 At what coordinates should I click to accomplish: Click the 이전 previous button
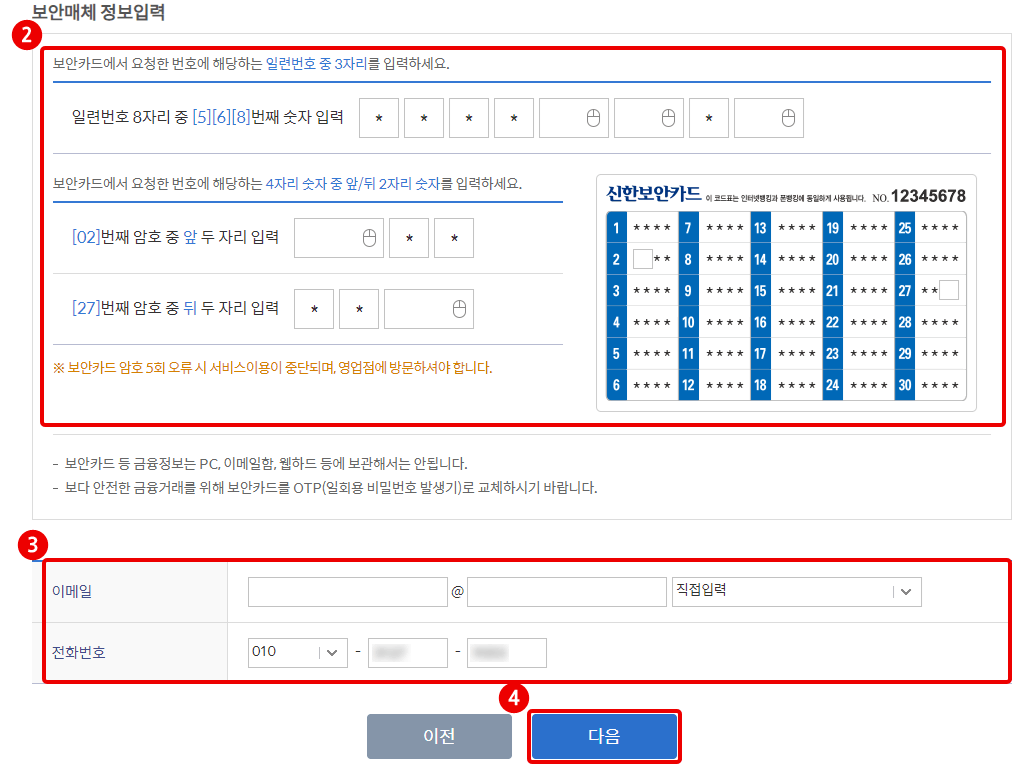tap(439, 736)
